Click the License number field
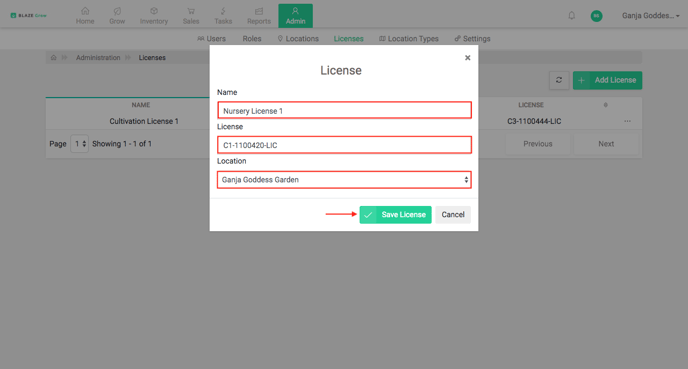 (344, 145)
